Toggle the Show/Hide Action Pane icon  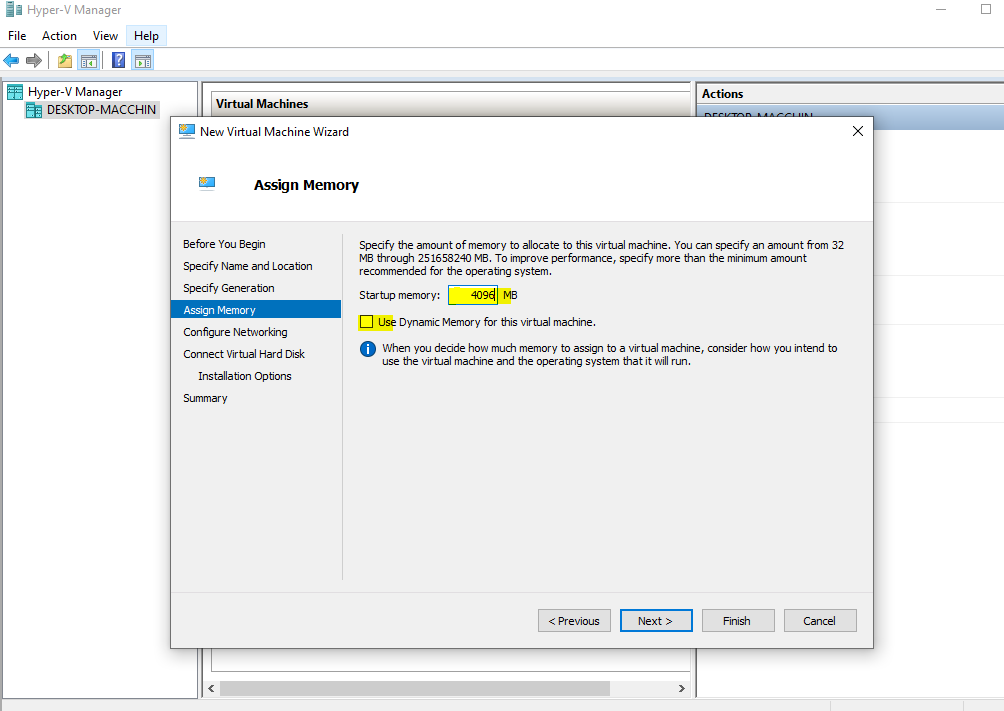point(143,60)
